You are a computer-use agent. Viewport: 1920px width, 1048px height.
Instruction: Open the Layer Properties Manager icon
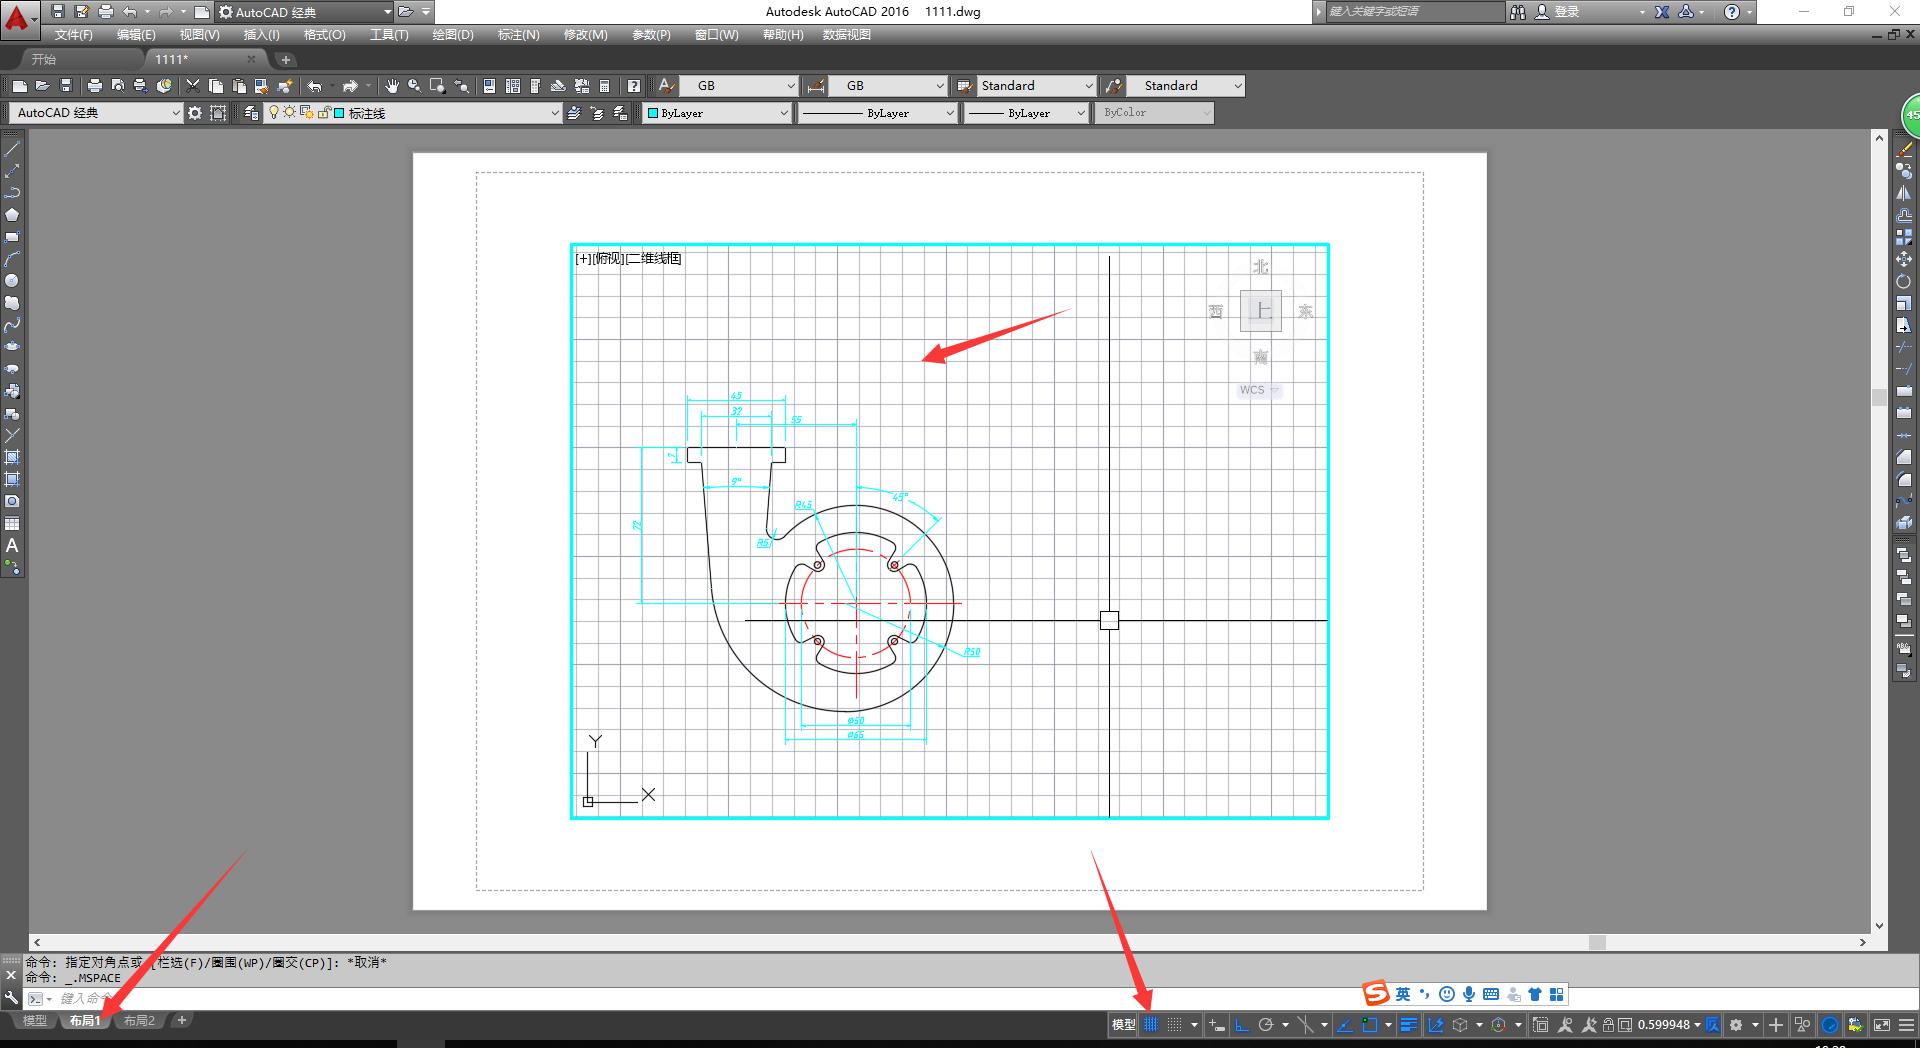tap(251, 113)
